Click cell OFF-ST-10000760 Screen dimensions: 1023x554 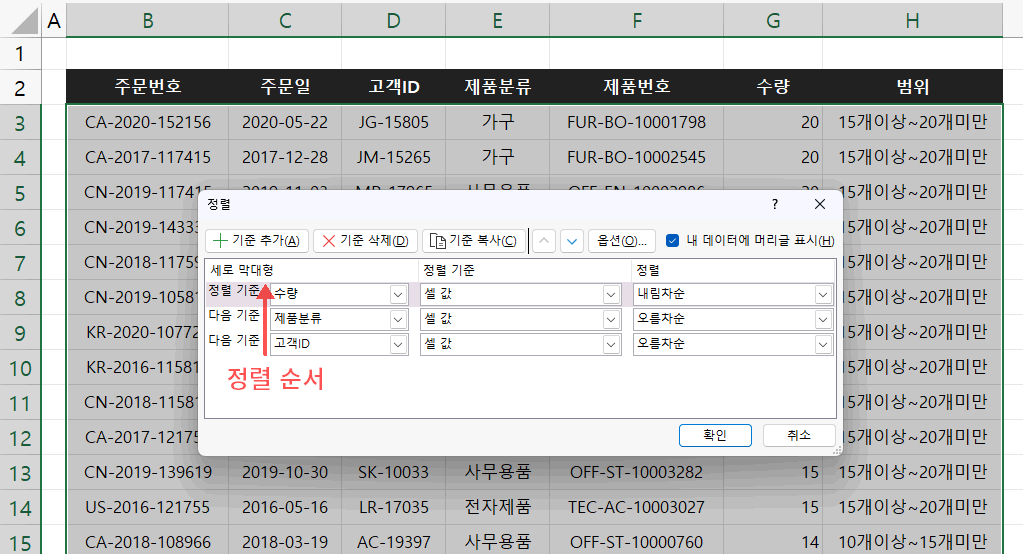(x=637, y=542)
